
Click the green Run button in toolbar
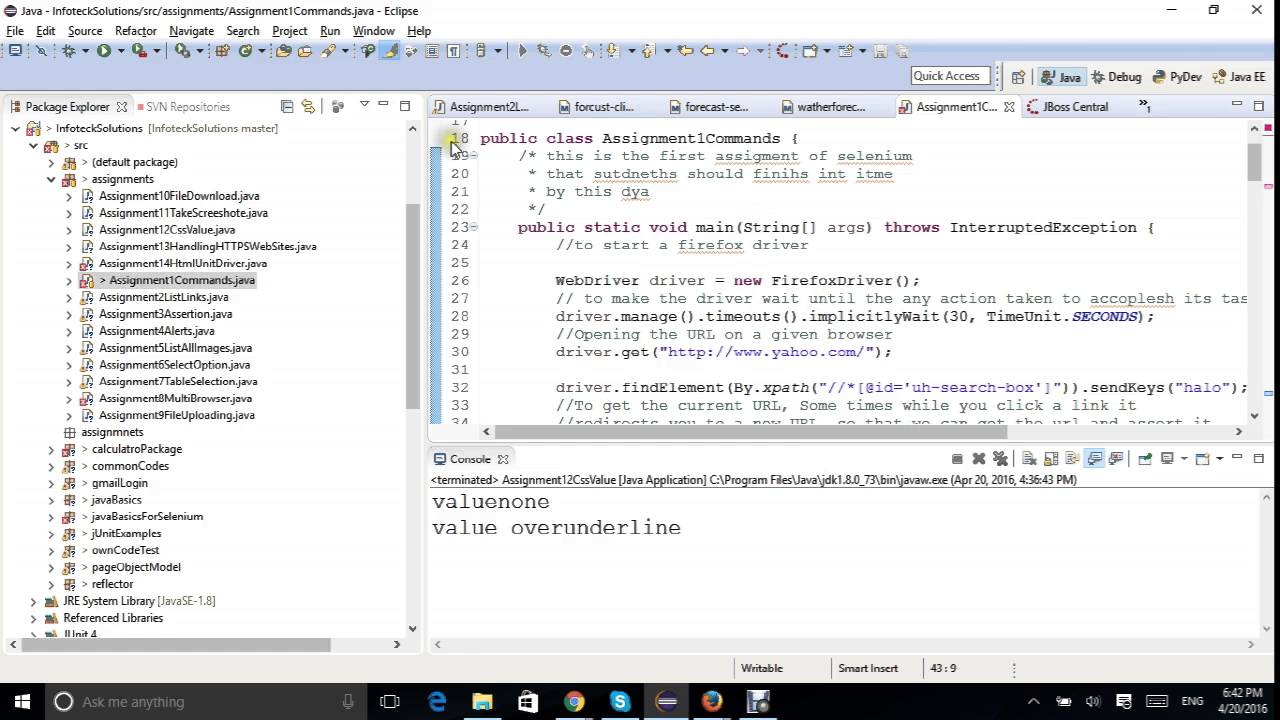point(103,50)
